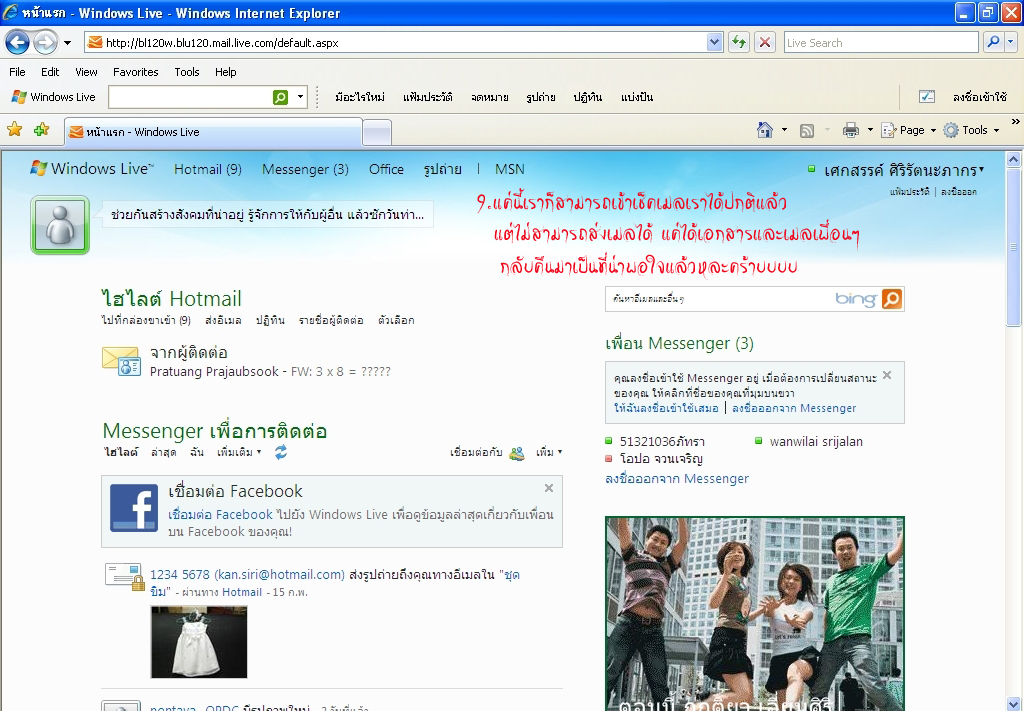Open the Edit menu

pyautogui.click(x=50, y=72)
